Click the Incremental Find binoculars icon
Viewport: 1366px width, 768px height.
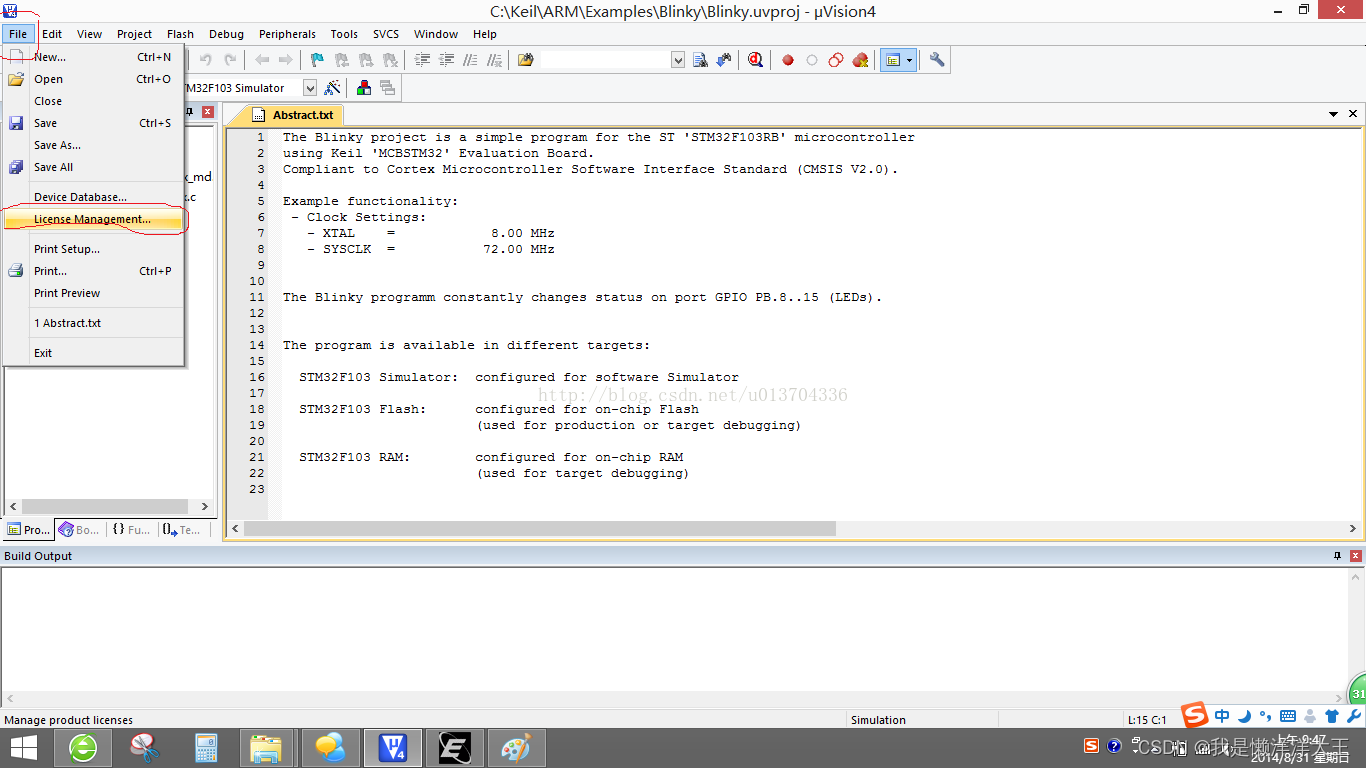(x=723, y=60)
